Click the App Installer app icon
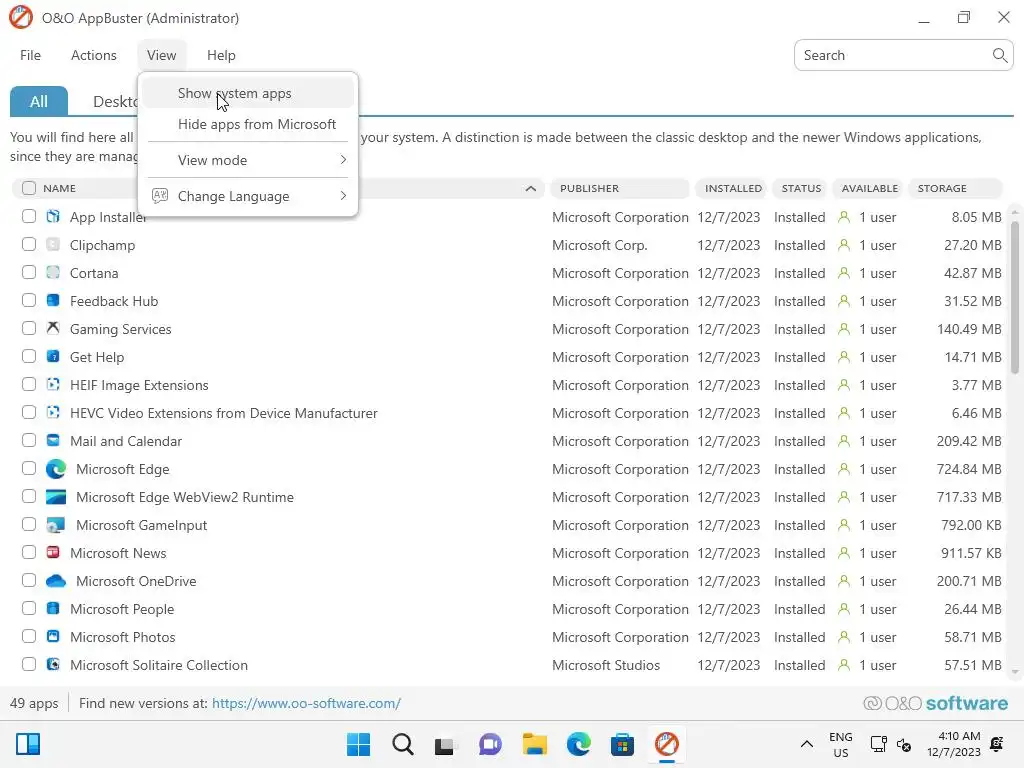1024x768 pixels. point(53,216)
